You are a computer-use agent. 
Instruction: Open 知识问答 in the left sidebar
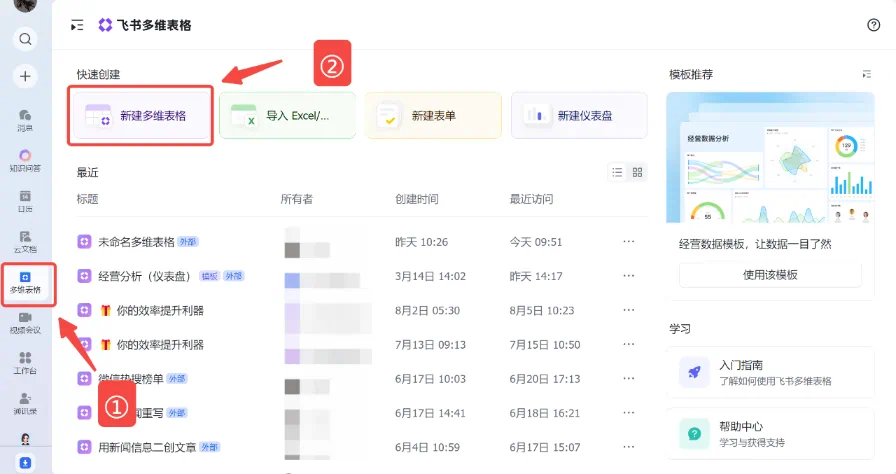pyautogui.click(x=25, y=160)
